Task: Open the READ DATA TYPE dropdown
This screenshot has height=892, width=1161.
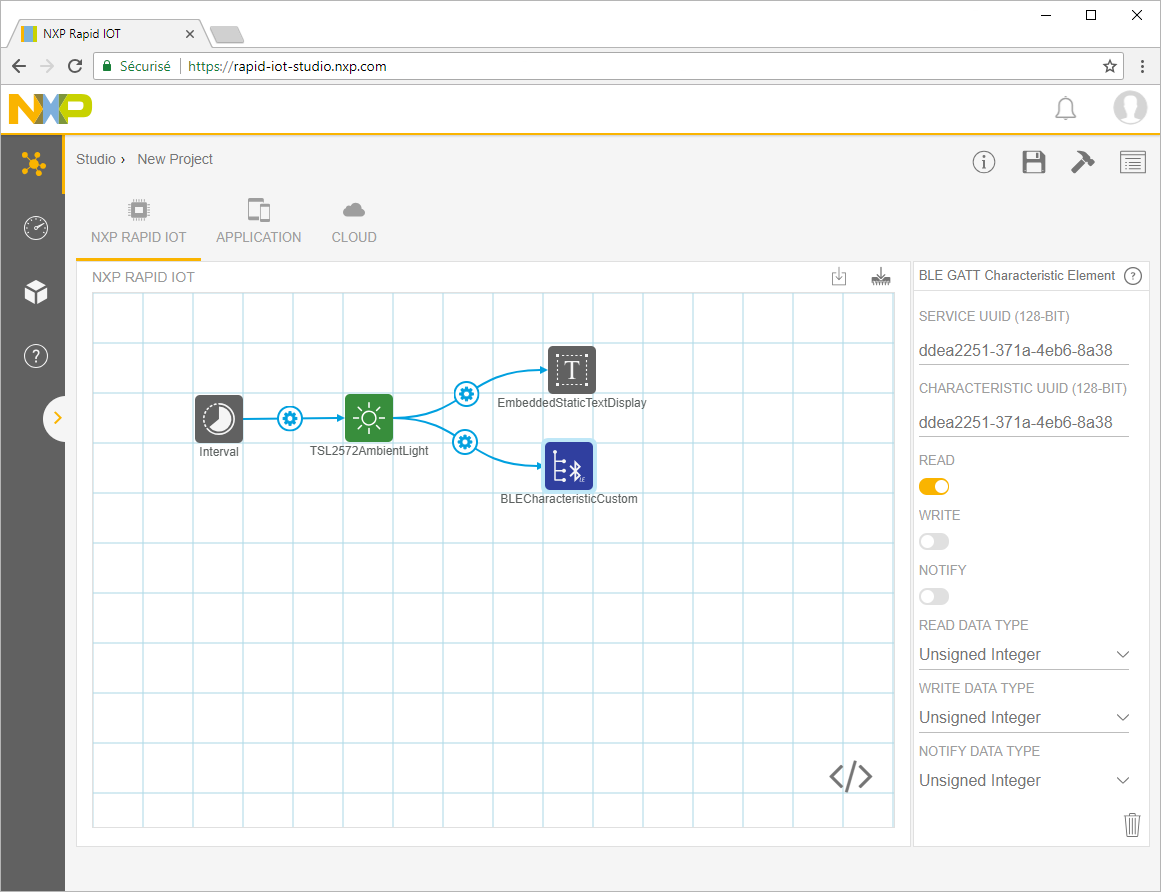Action: click(1023, 655)
